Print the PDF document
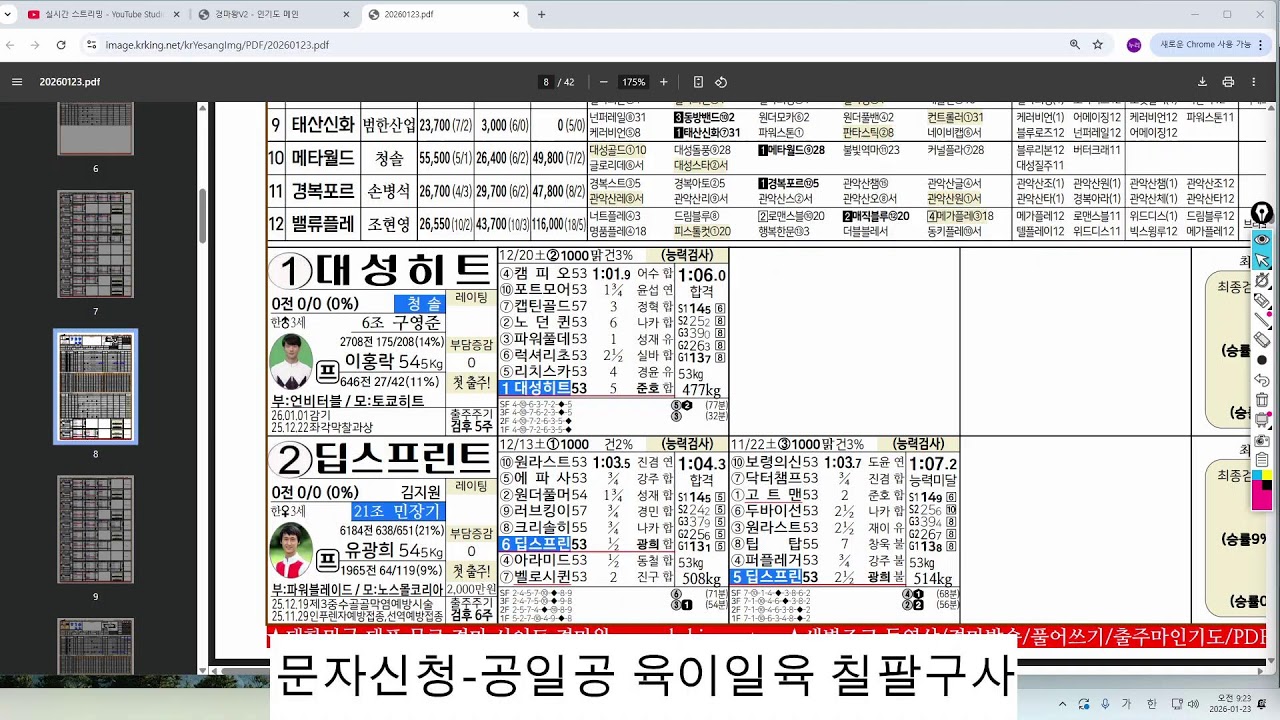The height and width of the screenshot is (720, 1280). pos(1228,82)
